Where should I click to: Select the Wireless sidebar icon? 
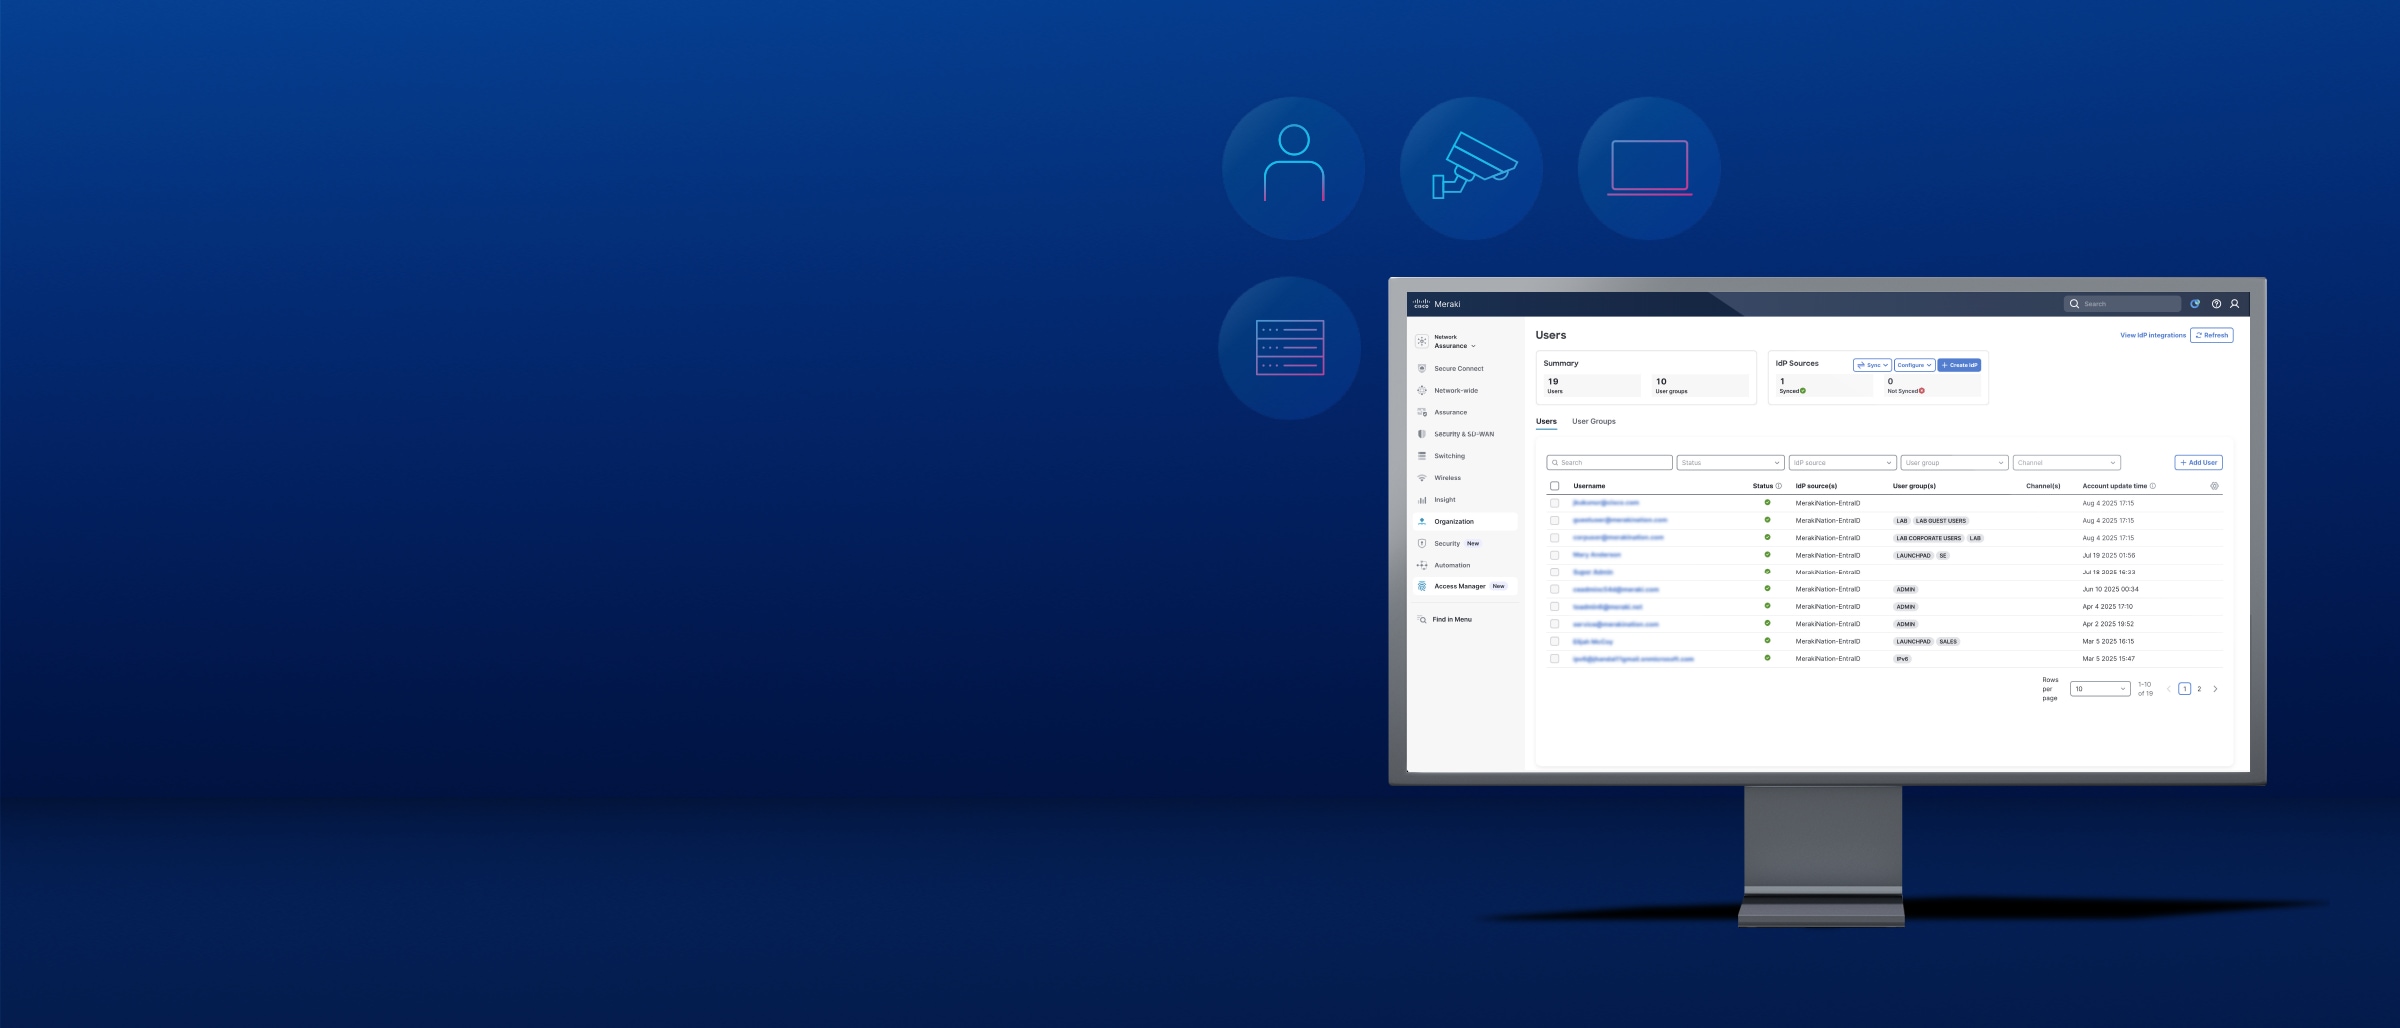click(1422, 478)
